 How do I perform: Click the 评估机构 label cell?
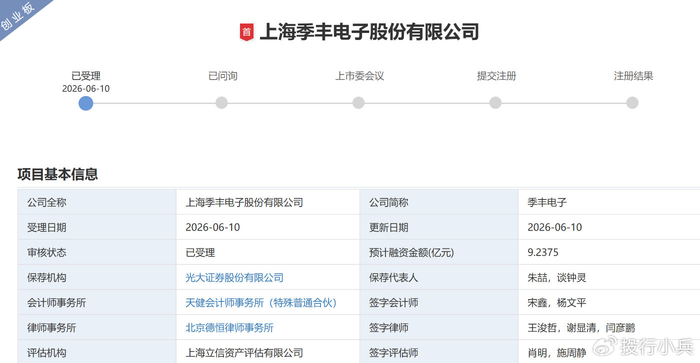97,351
